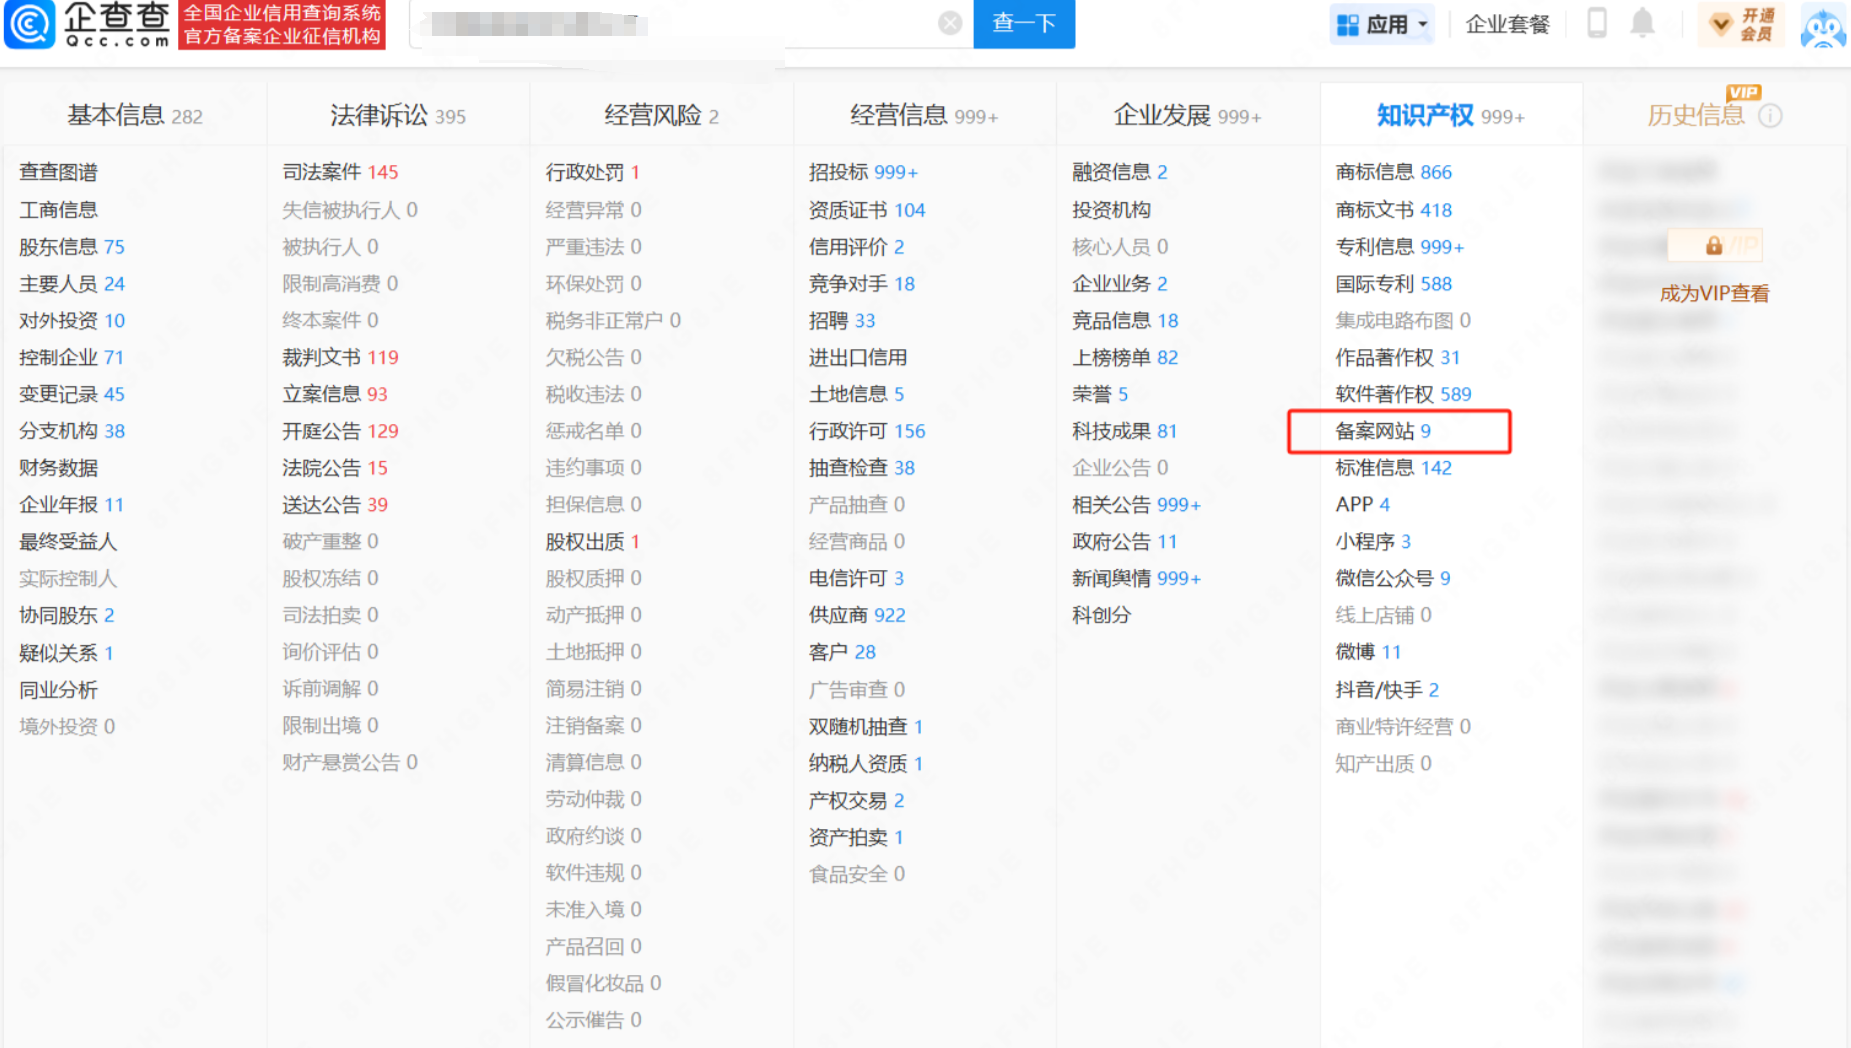Open 查查图谱 item
The image size is (1851, 1048).
coord(58,172)
